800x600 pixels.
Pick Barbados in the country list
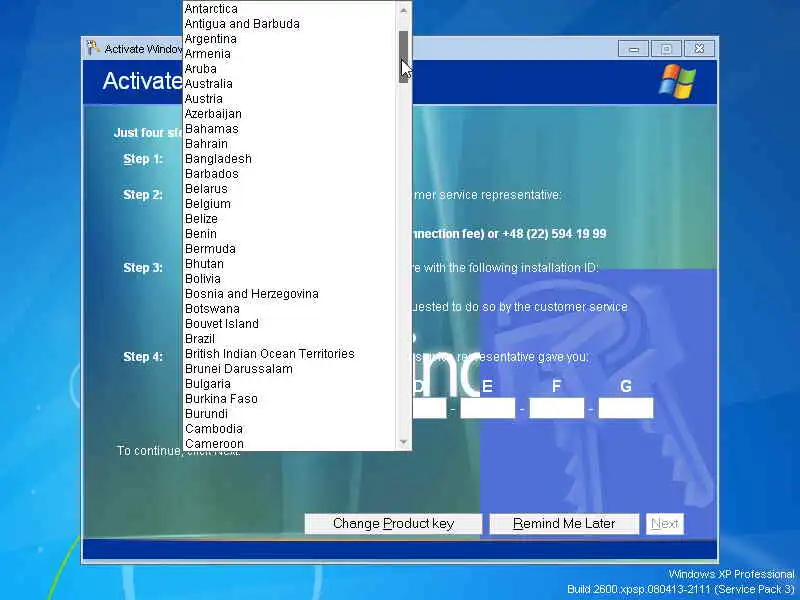pos(289,173)
